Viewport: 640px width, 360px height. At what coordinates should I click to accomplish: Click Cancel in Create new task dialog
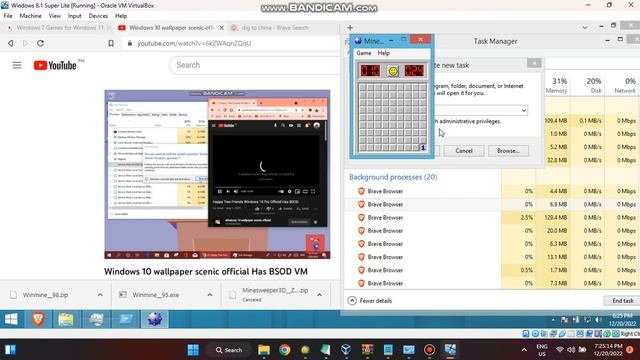pyautogui.click(x=464, y=151)
